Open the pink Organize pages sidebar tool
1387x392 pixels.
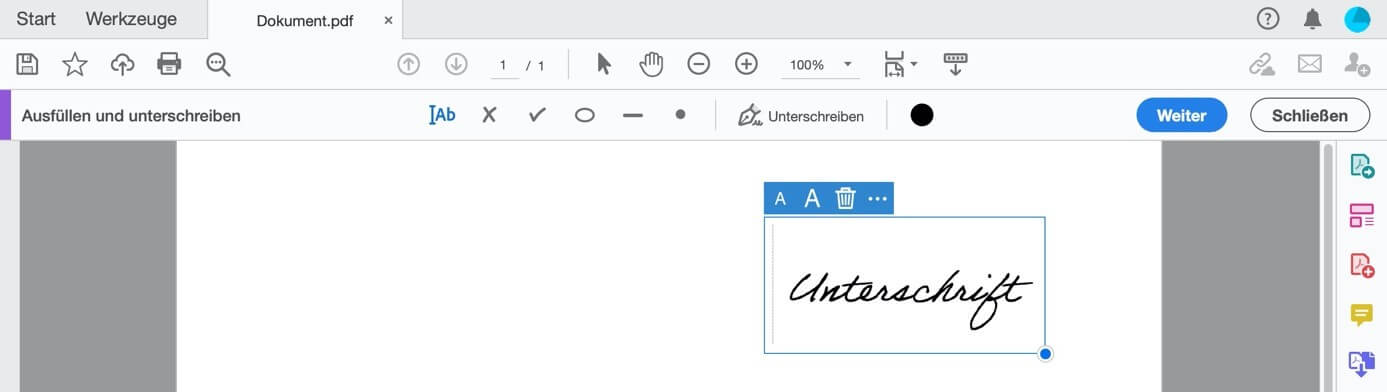pos(1362,215)
